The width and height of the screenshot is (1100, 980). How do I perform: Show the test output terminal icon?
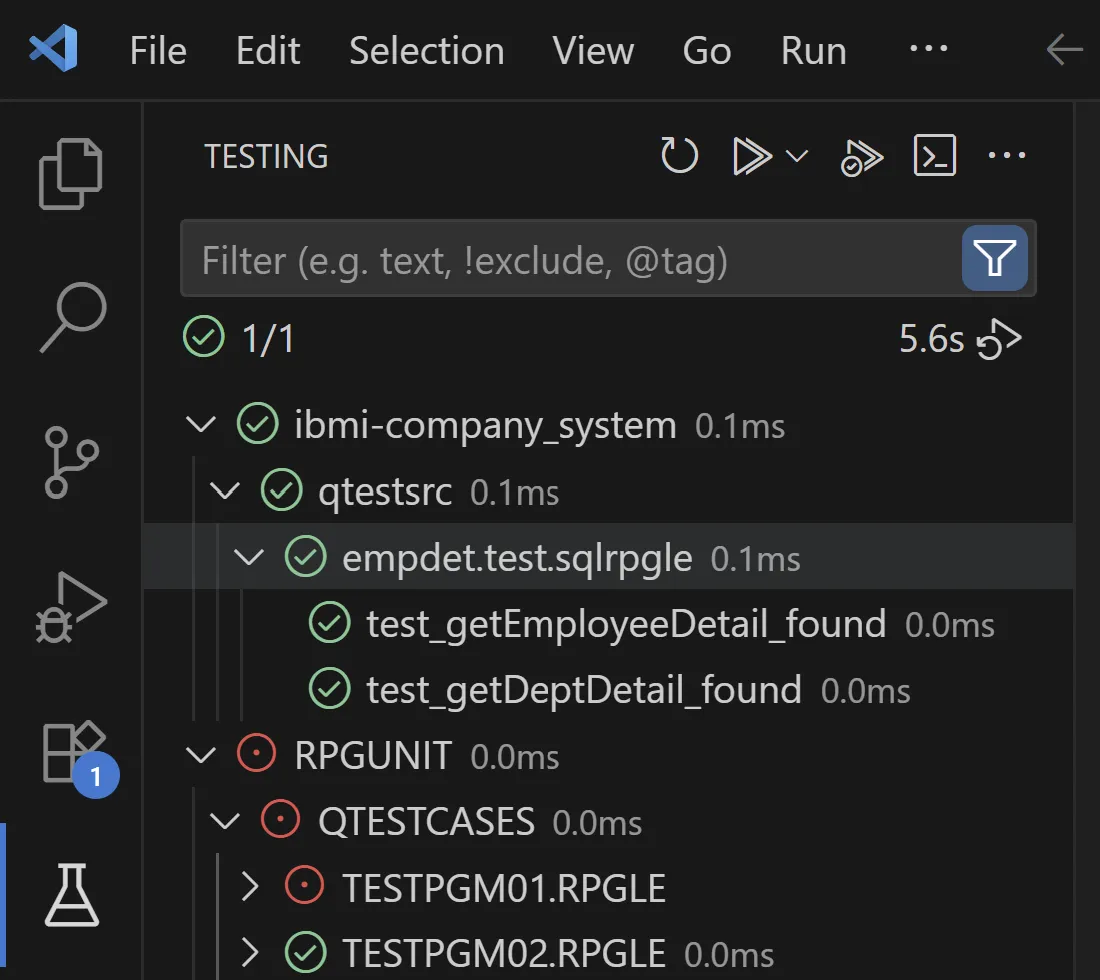(935, 155)
